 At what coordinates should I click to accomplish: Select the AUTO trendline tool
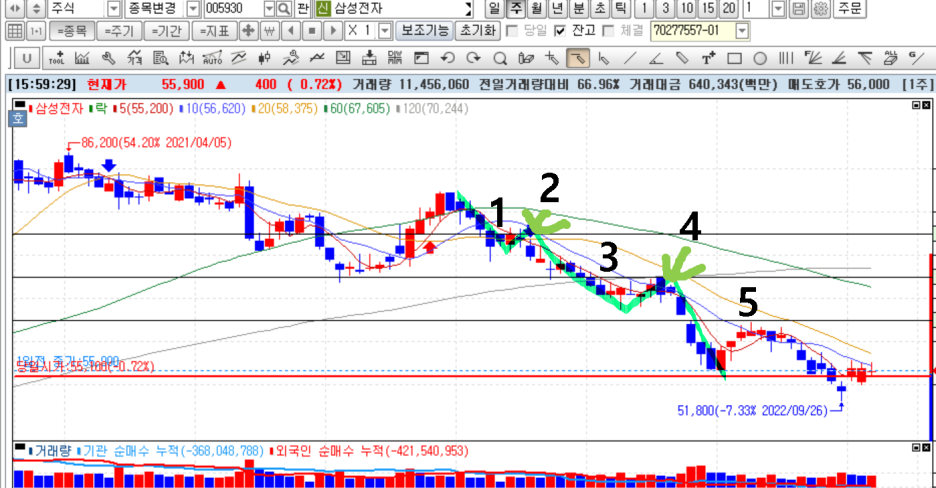click(x=213, y=58)
